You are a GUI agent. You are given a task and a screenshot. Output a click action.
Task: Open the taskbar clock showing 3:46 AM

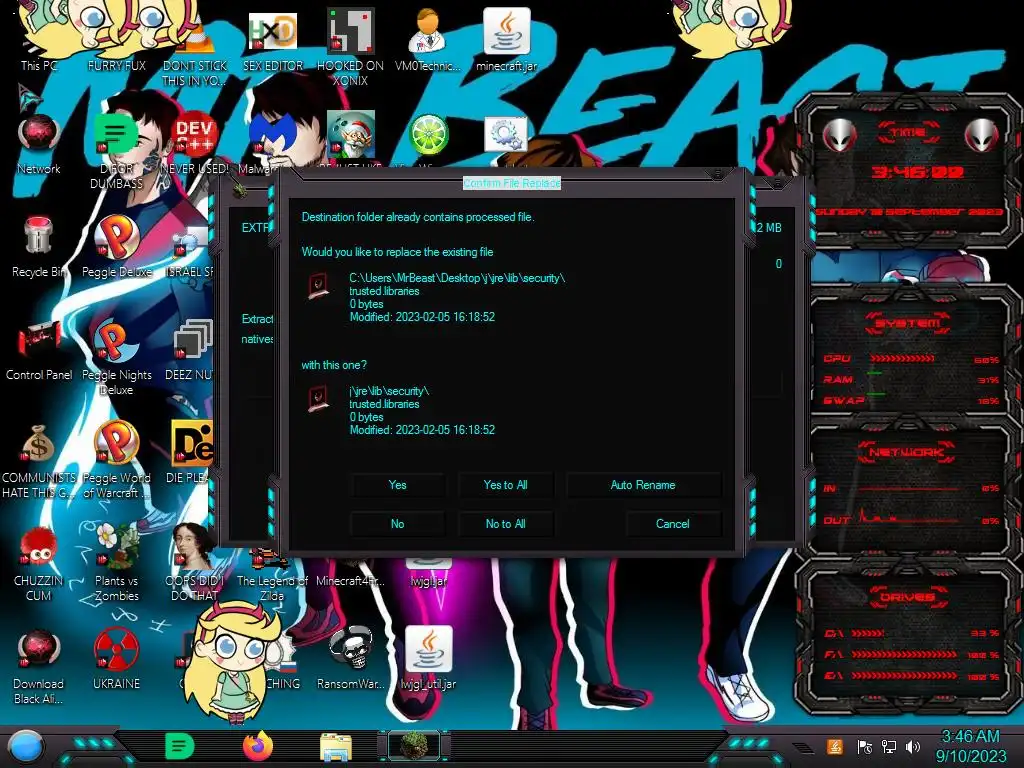(971, 746)
